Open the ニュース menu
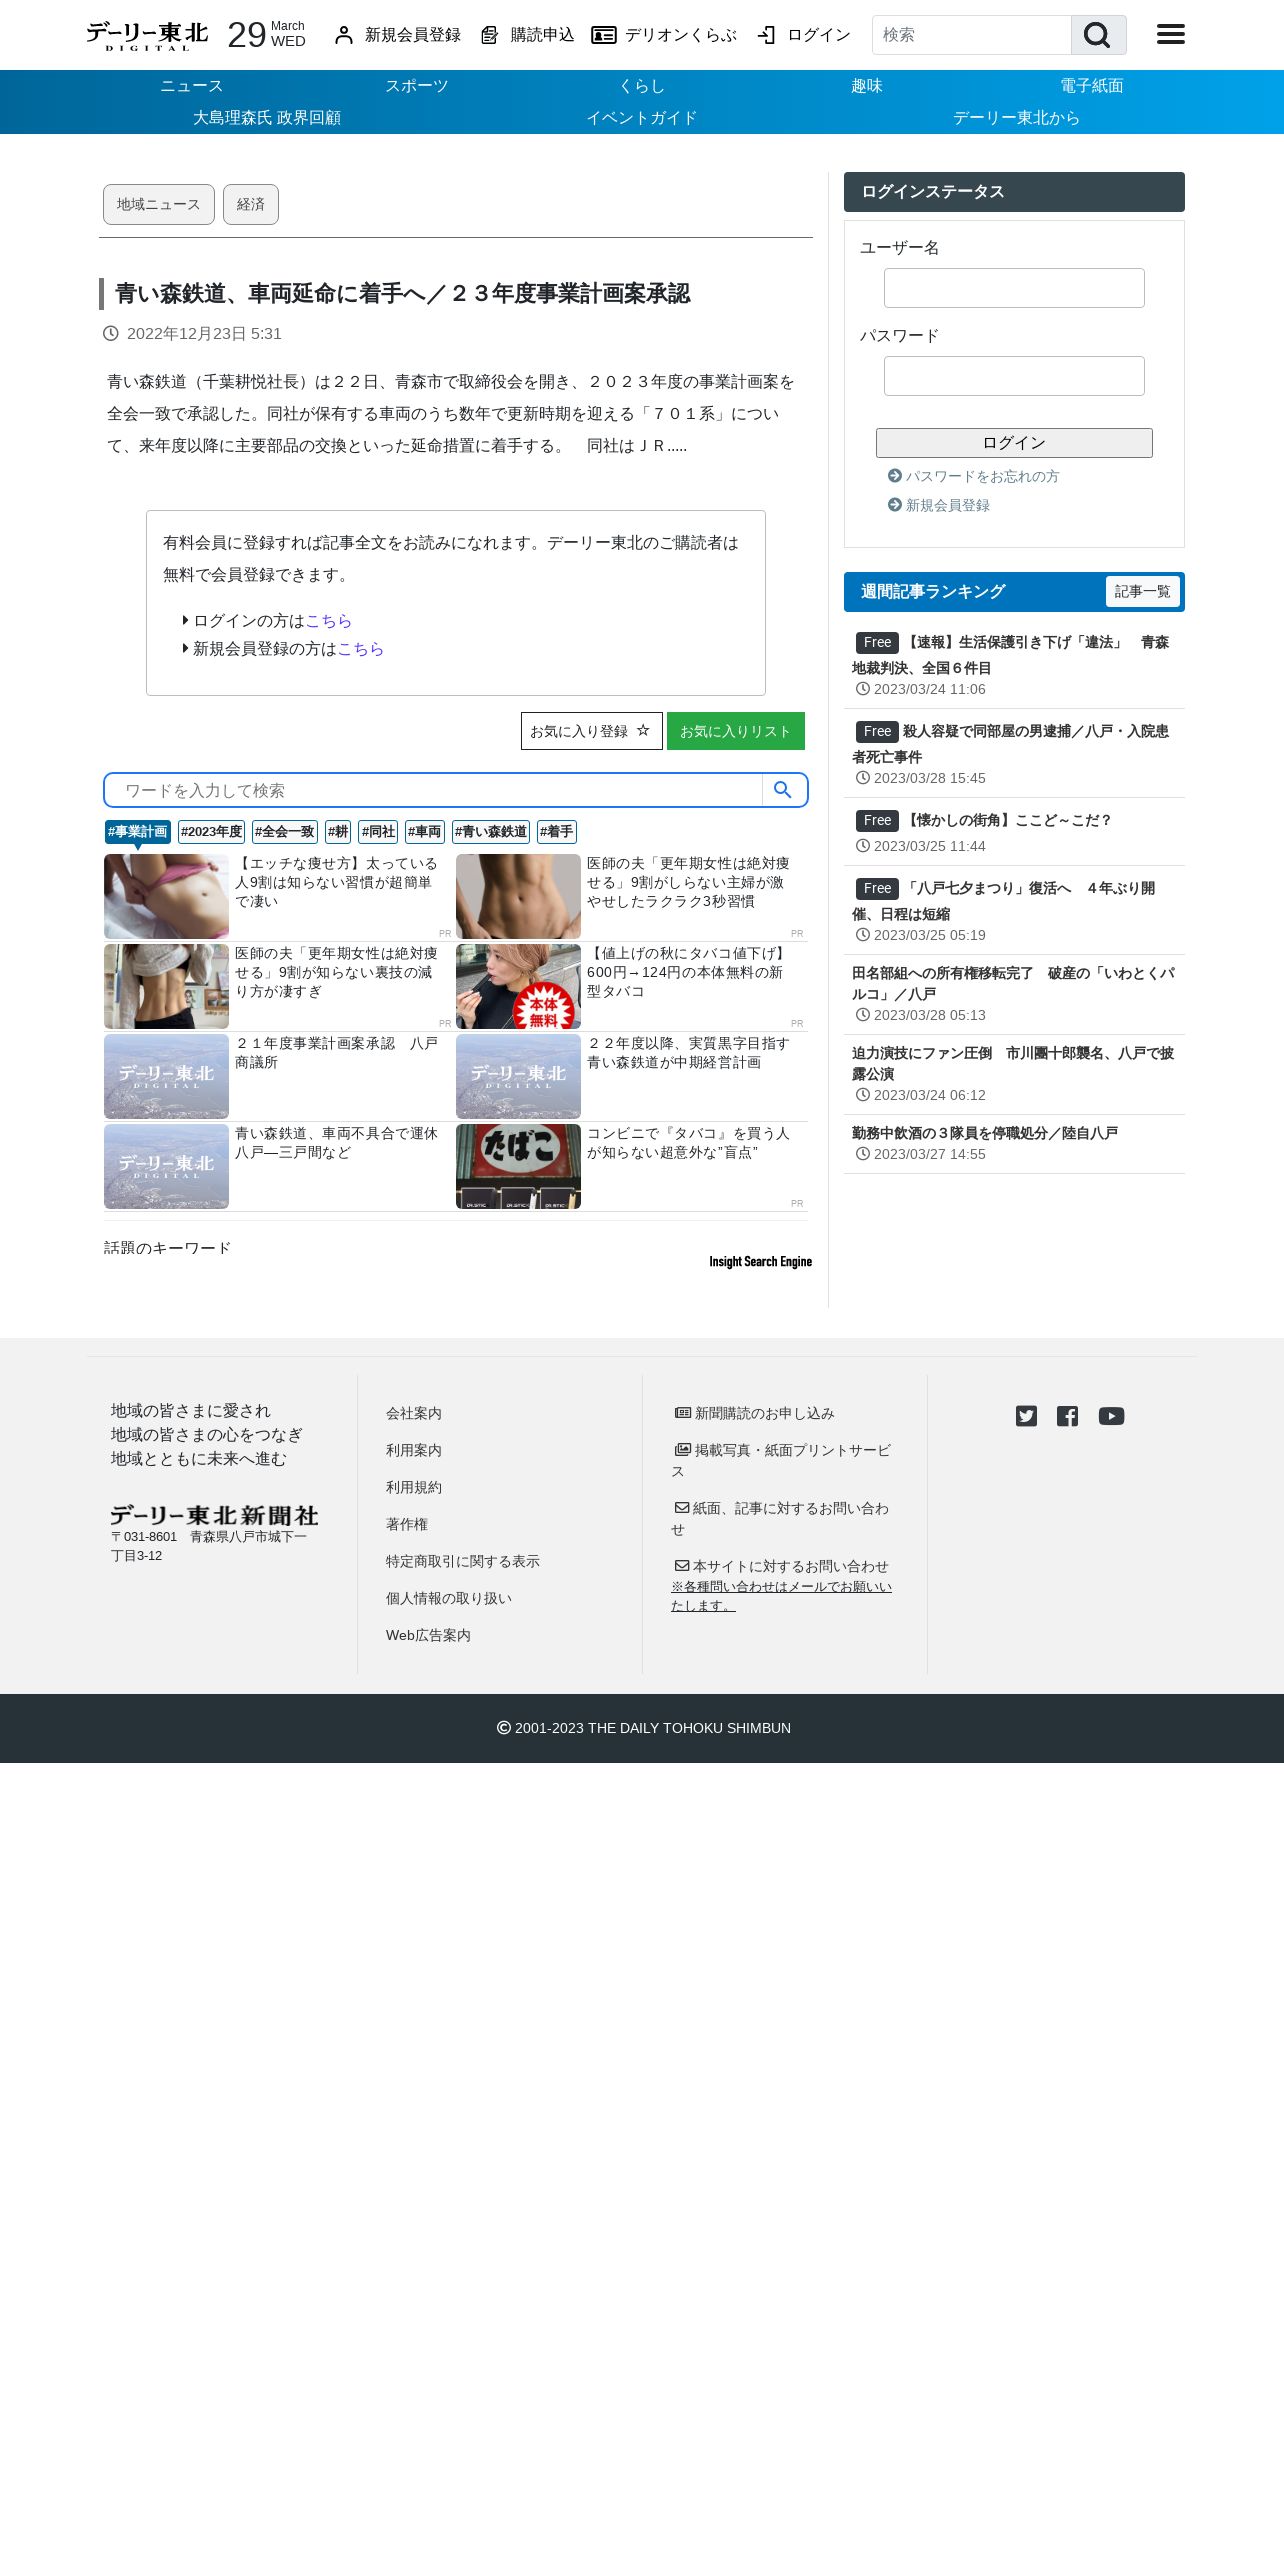The image size is (1284, 2568). click(x=192, y=86)
